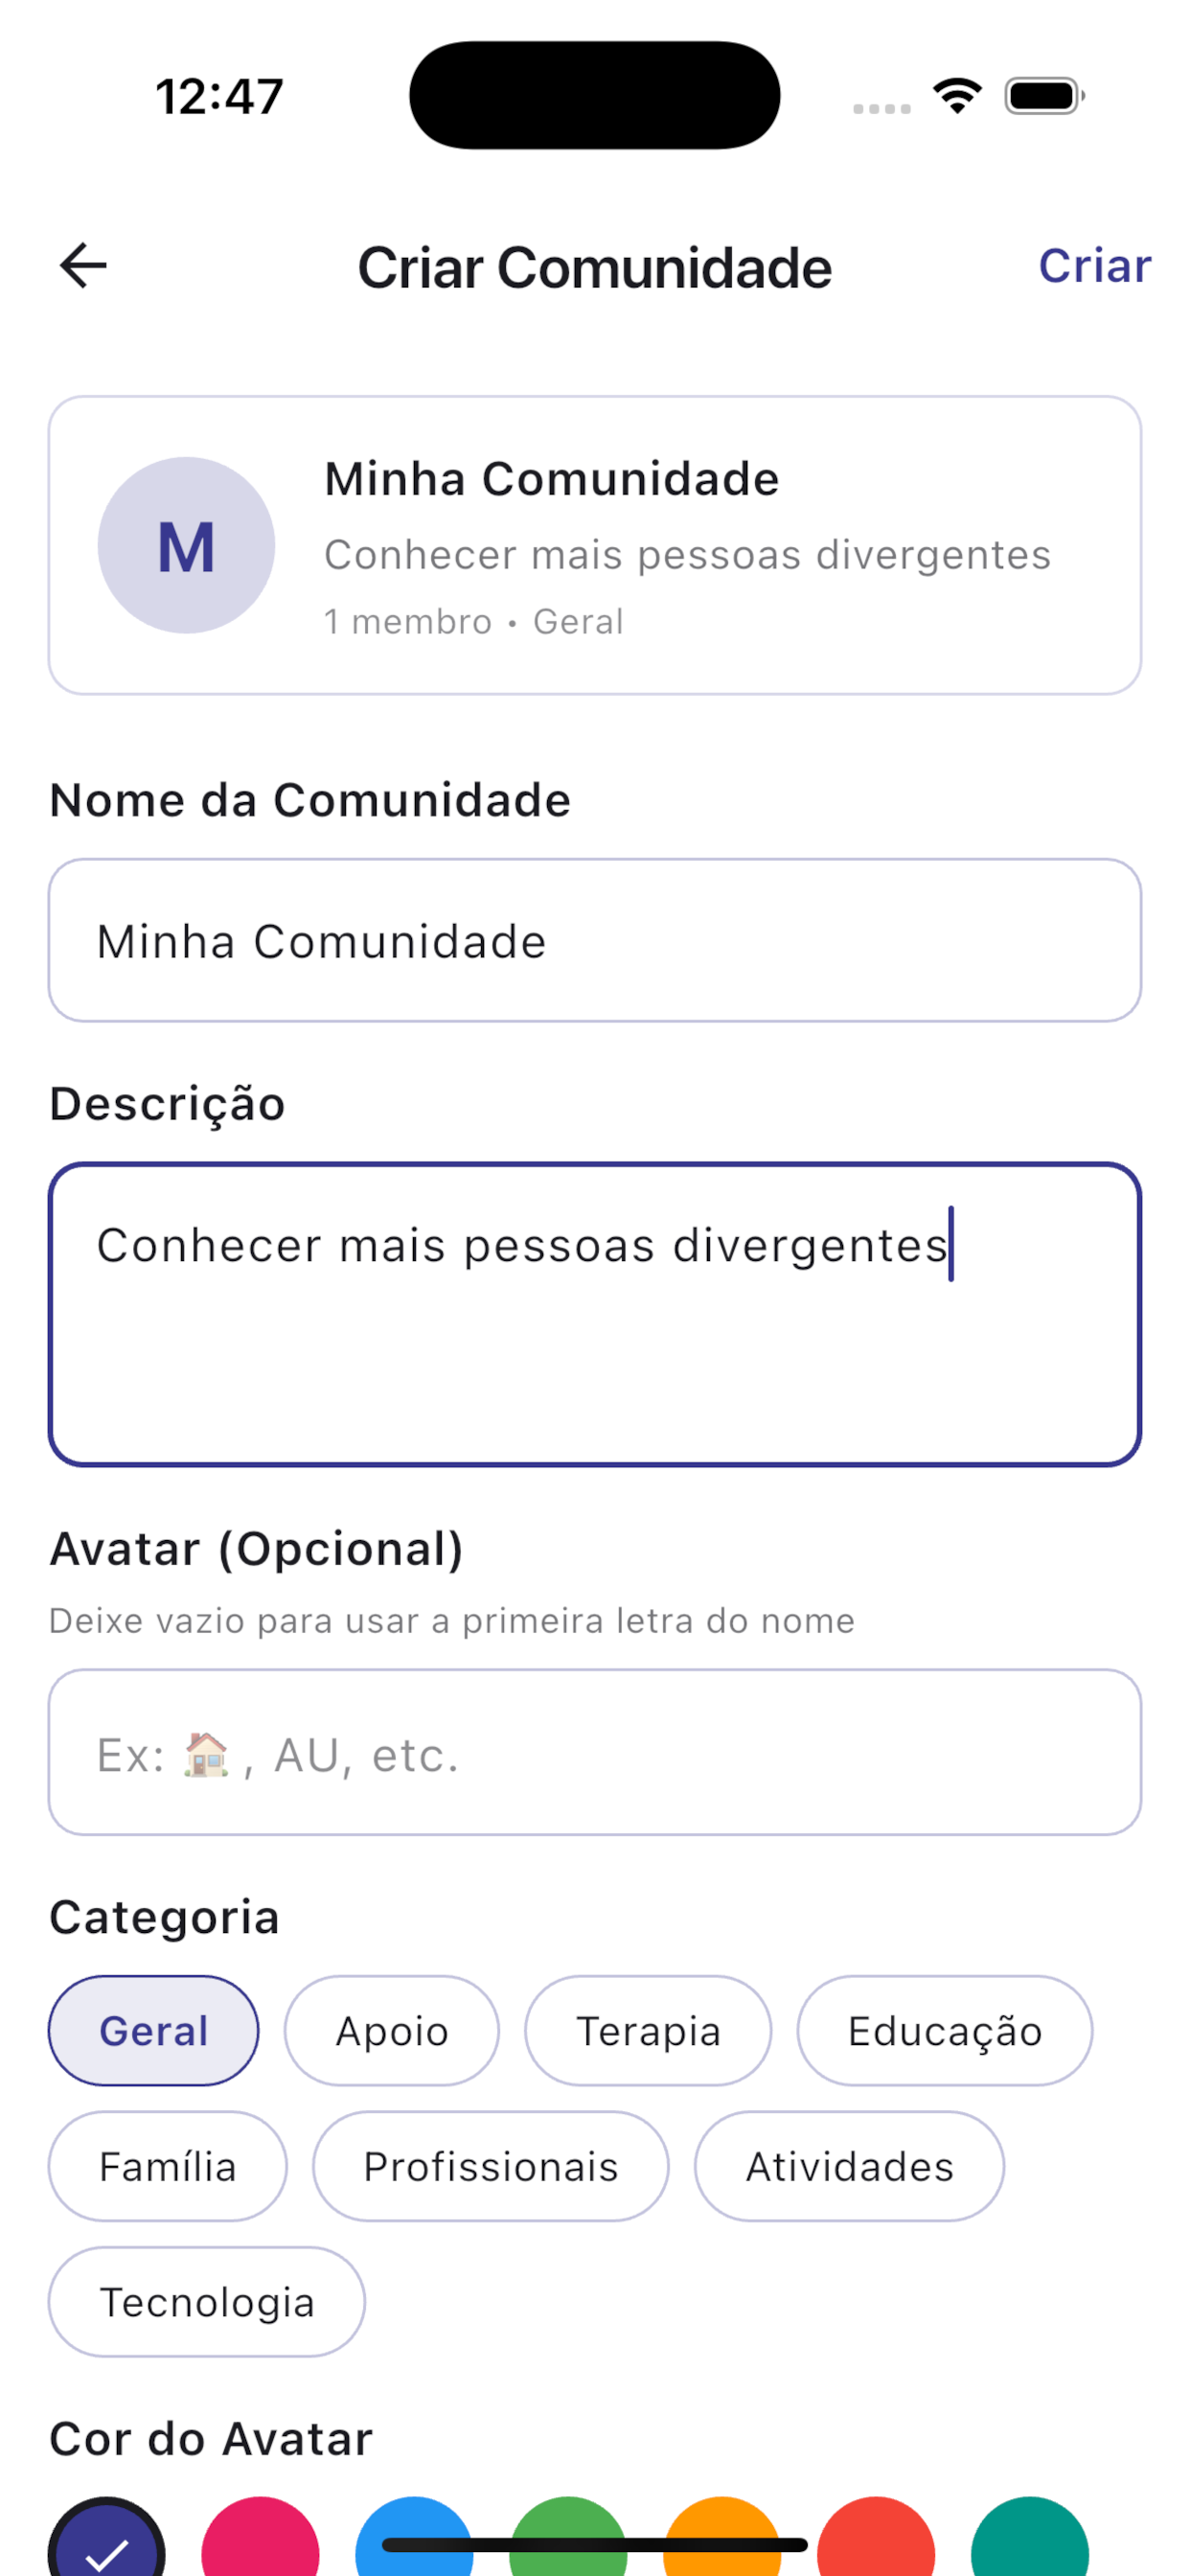Select the Geral category chip
This screenshot has width=1190, height=2576.
click(x=154, y=2031)
